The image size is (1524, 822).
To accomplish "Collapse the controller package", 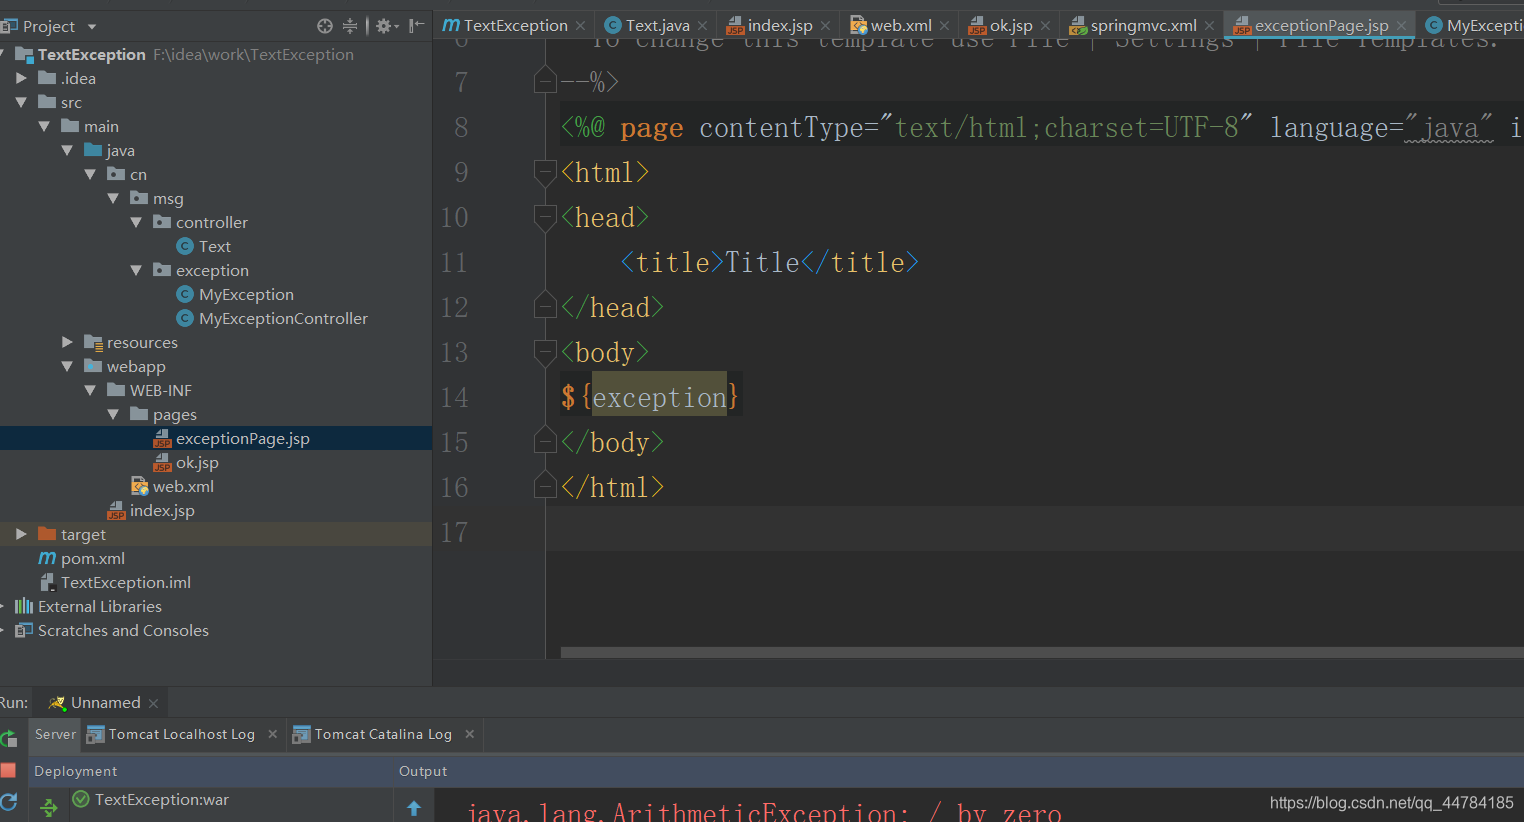I will 136,222.
